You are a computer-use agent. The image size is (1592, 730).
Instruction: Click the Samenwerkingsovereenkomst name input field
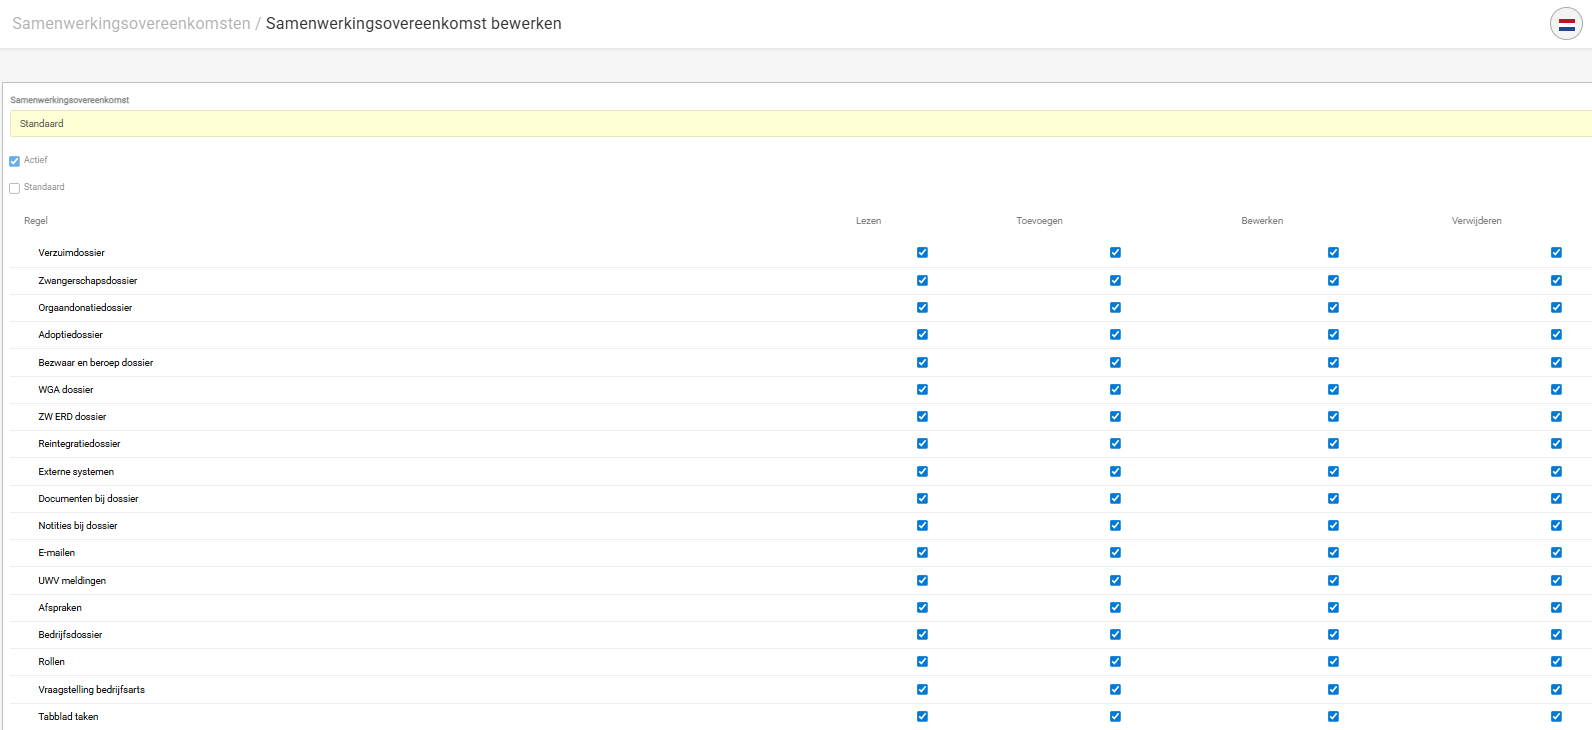pyautogui.click(x=800, y=124)
